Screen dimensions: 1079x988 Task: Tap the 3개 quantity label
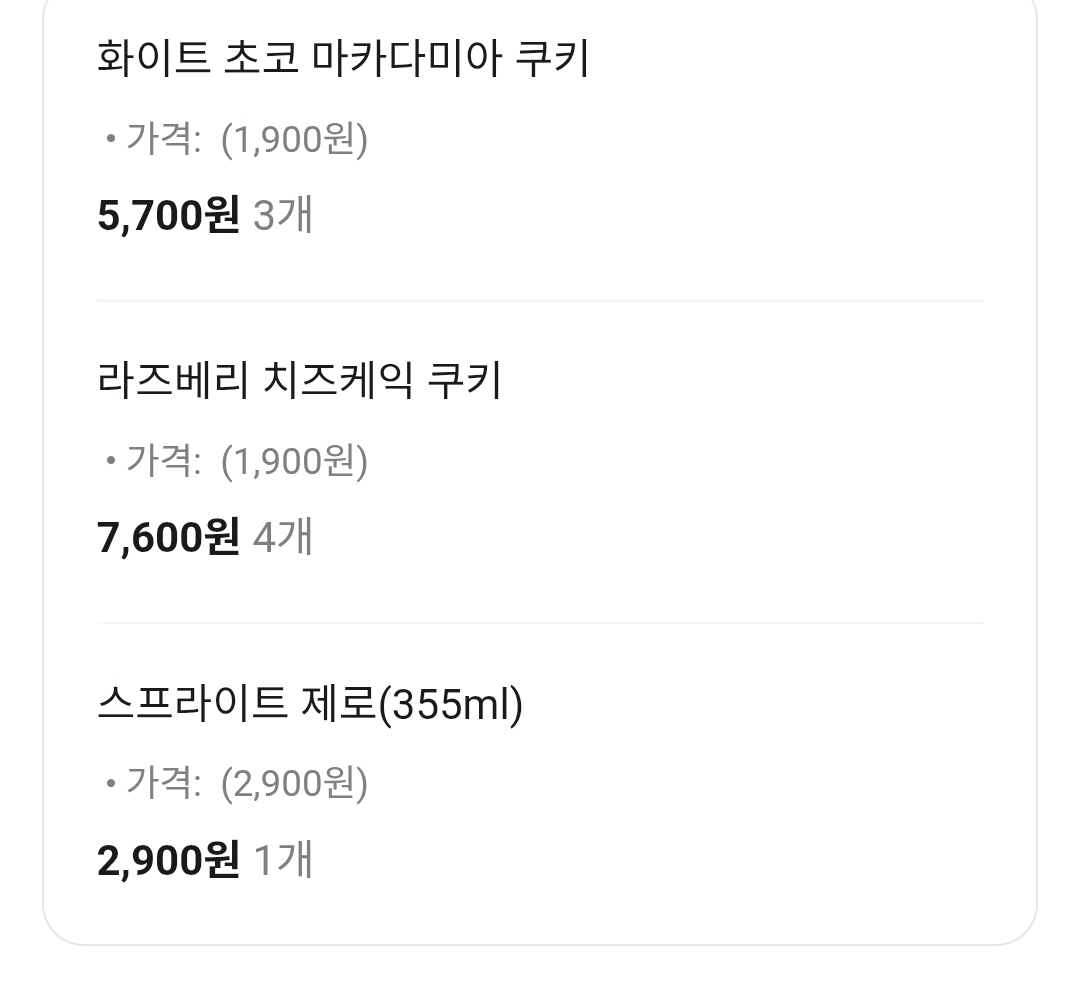point(283,215)
